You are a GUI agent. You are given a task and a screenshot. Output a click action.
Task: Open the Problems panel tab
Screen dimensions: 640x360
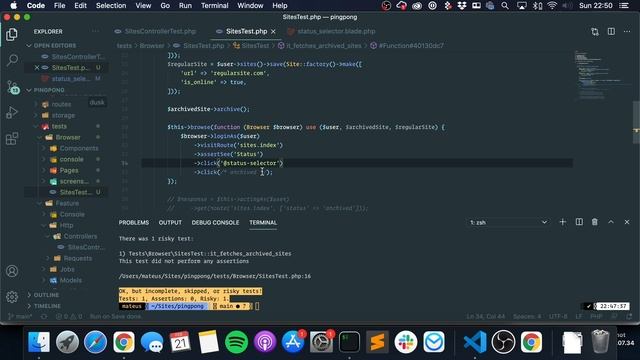(x=134, y=222)
